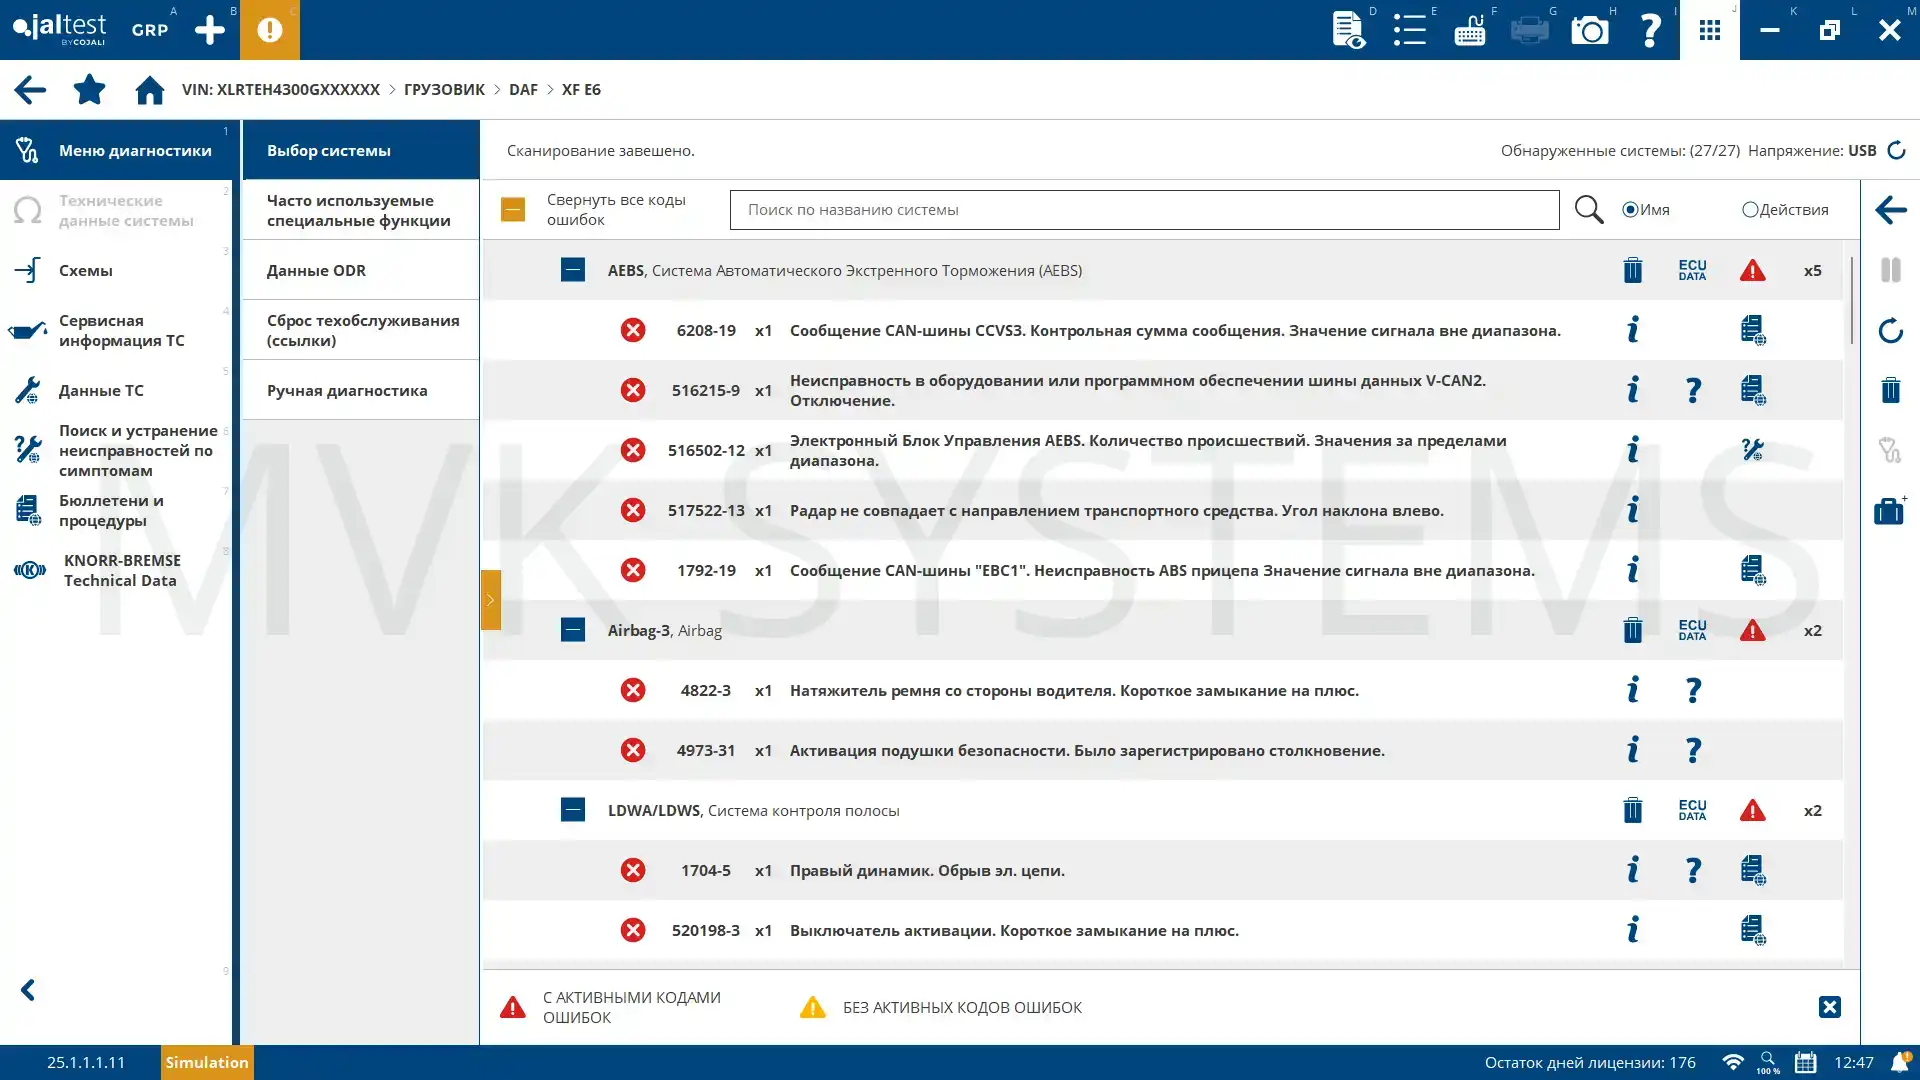This screenshot has height=1080, width=1920.
Task: Open Данные ODR
Action: click(x=360, y=270)
